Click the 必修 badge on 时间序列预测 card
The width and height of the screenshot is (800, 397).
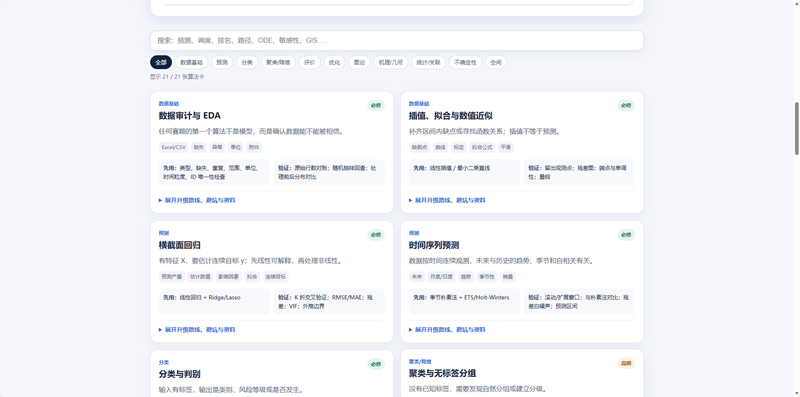(x=626, y=235)
